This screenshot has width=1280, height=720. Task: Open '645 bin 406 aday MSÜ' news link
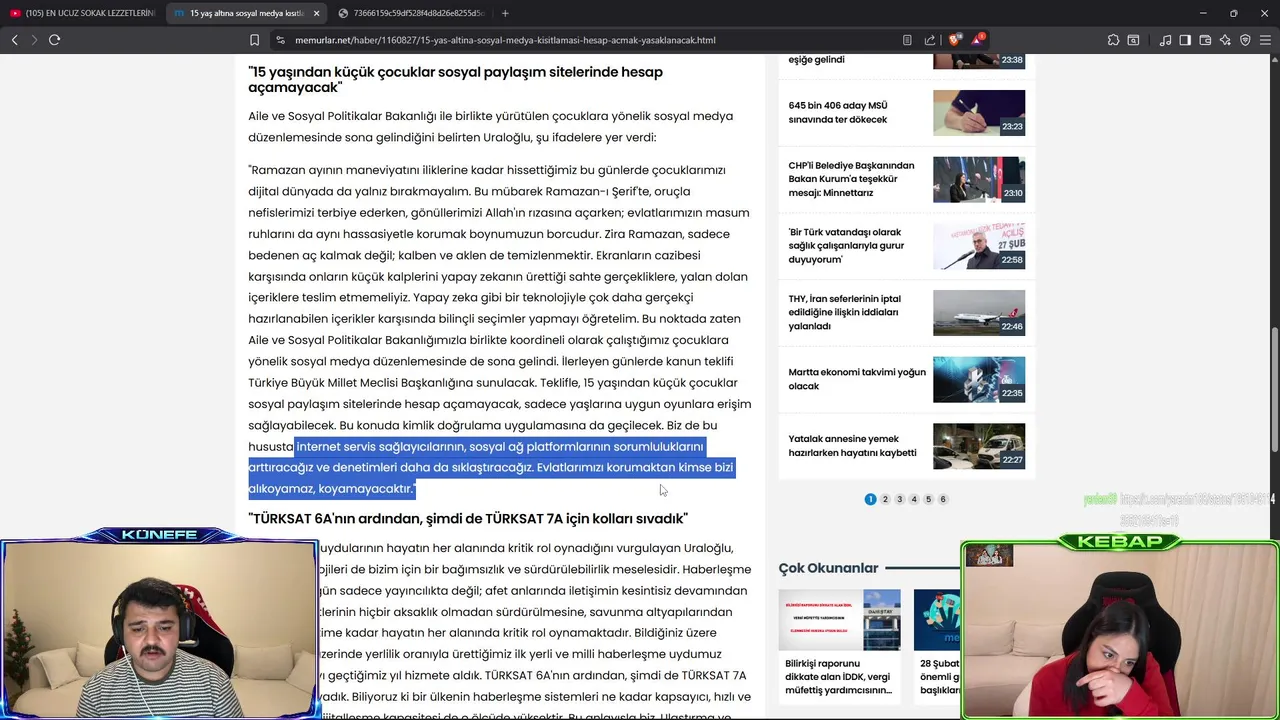tap(838, 112)
